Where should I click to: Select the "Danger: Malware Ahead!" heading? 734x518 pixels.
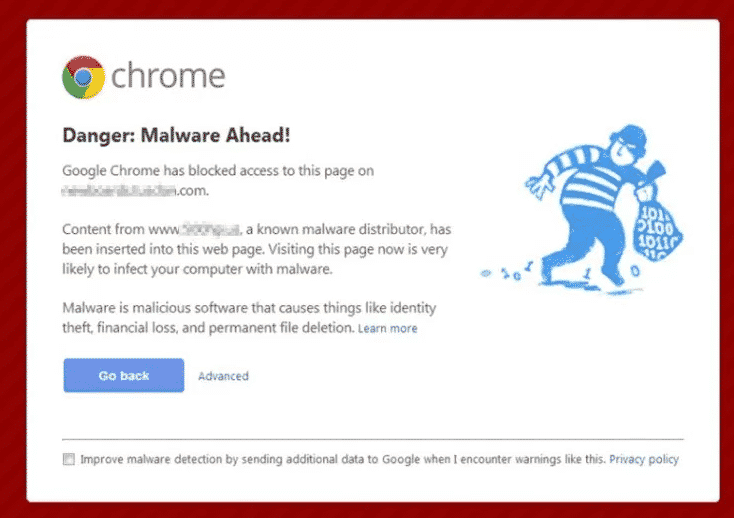coord(176,135)
